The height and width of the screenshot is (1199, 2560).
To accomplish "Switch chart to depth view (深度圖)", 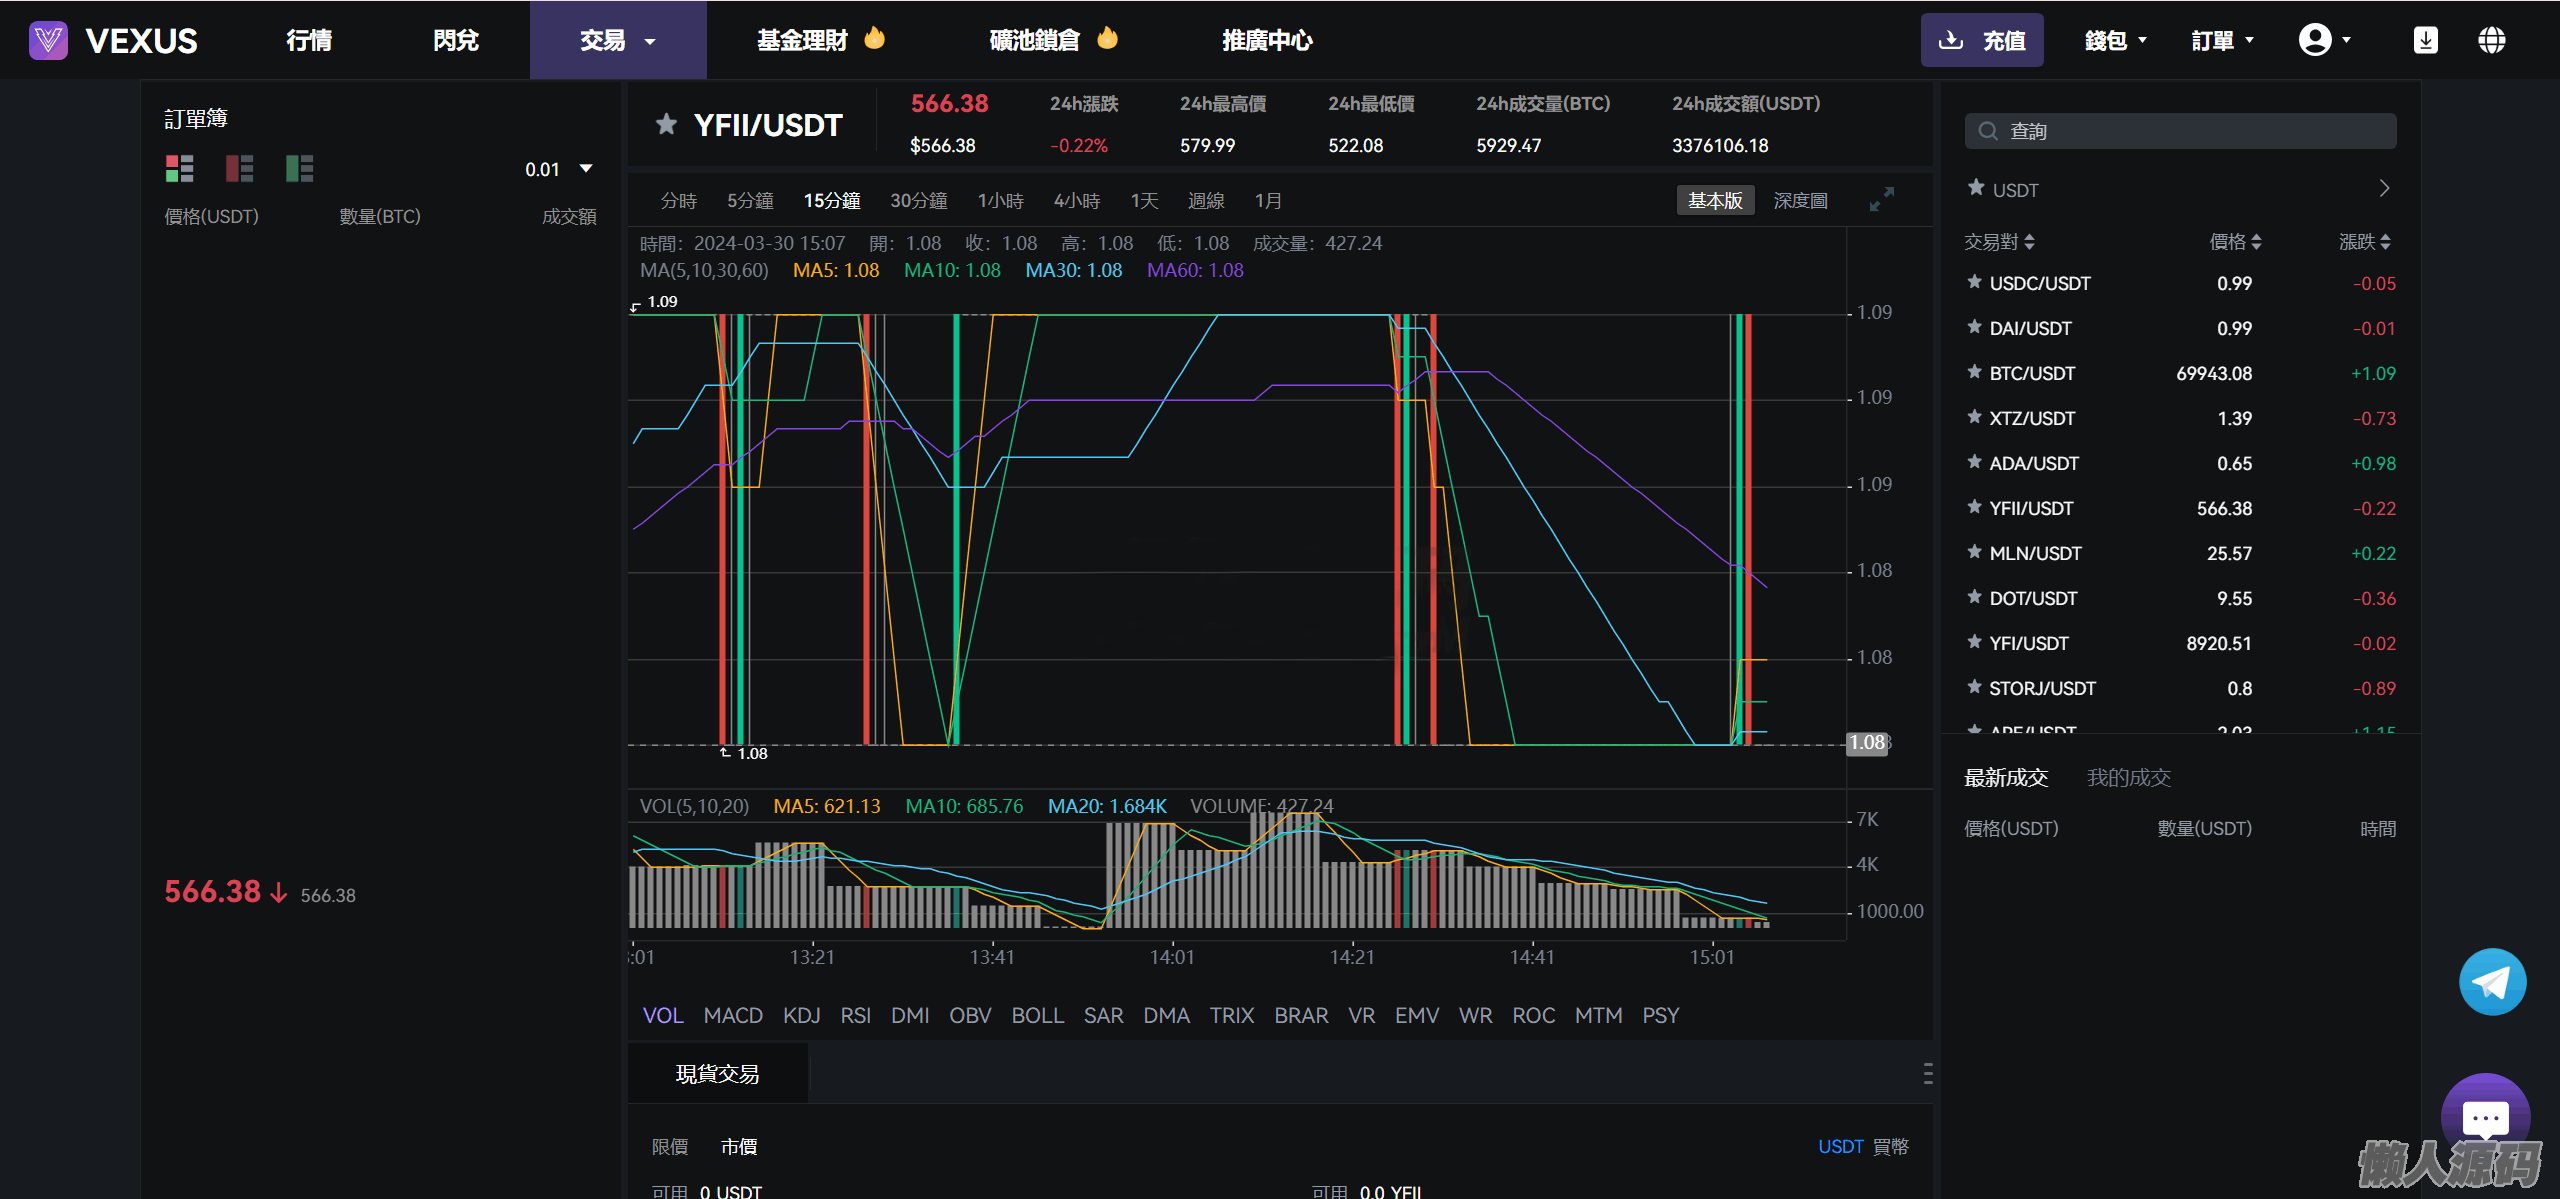I will click(x=1800, y=201).
